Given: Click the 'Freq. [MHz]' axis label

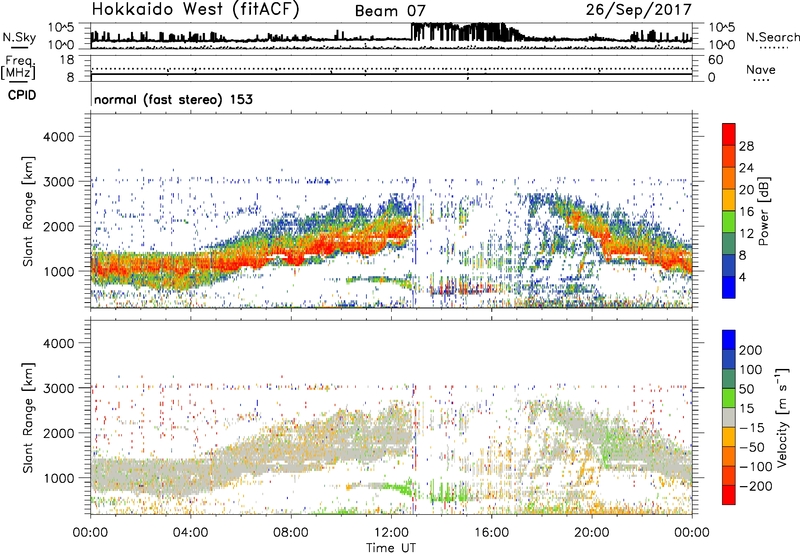Looking at the screenshot, I should point(18,67).
